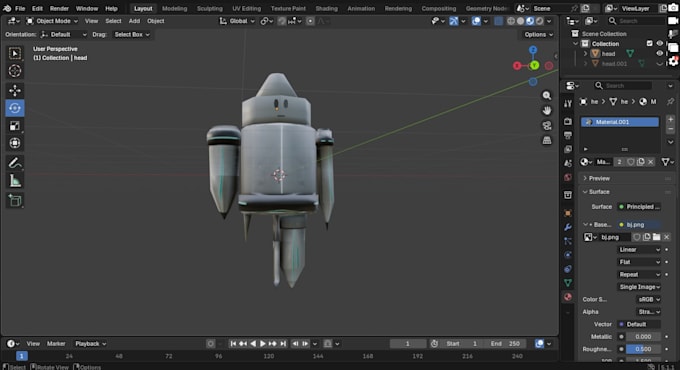The image size is (680, 370).
Task: Toggle visibility eye of Collection
Action: (660, 43)
